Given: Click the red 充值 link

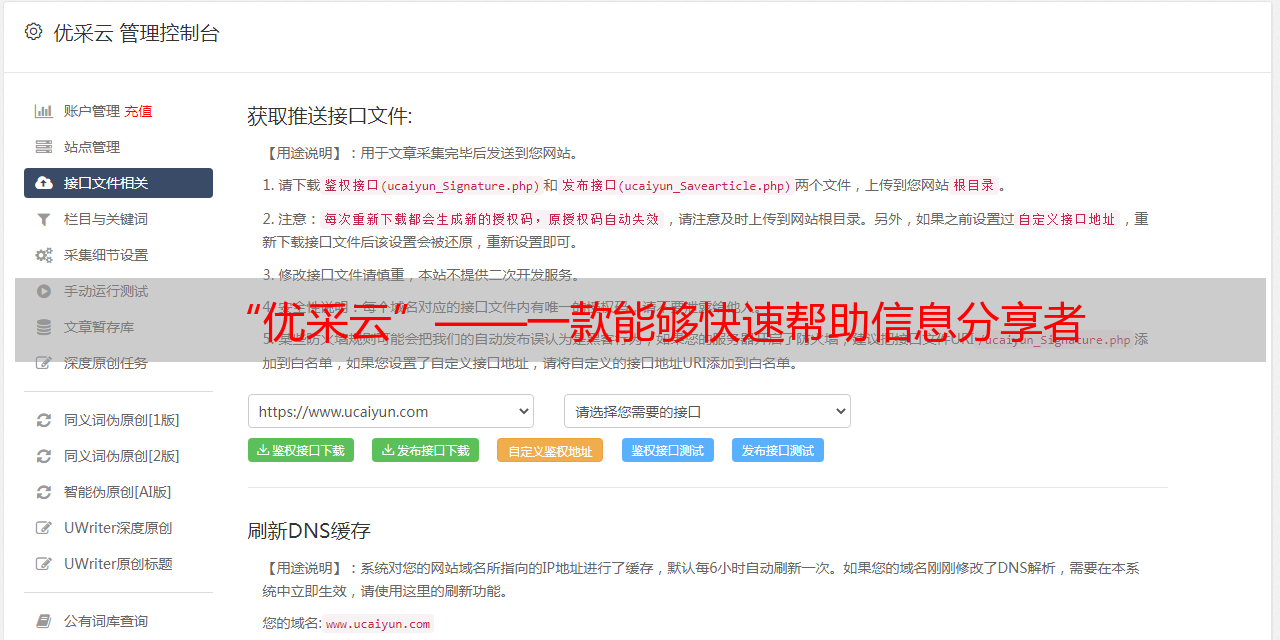Looking at the screenshot, I should point(138,111).
